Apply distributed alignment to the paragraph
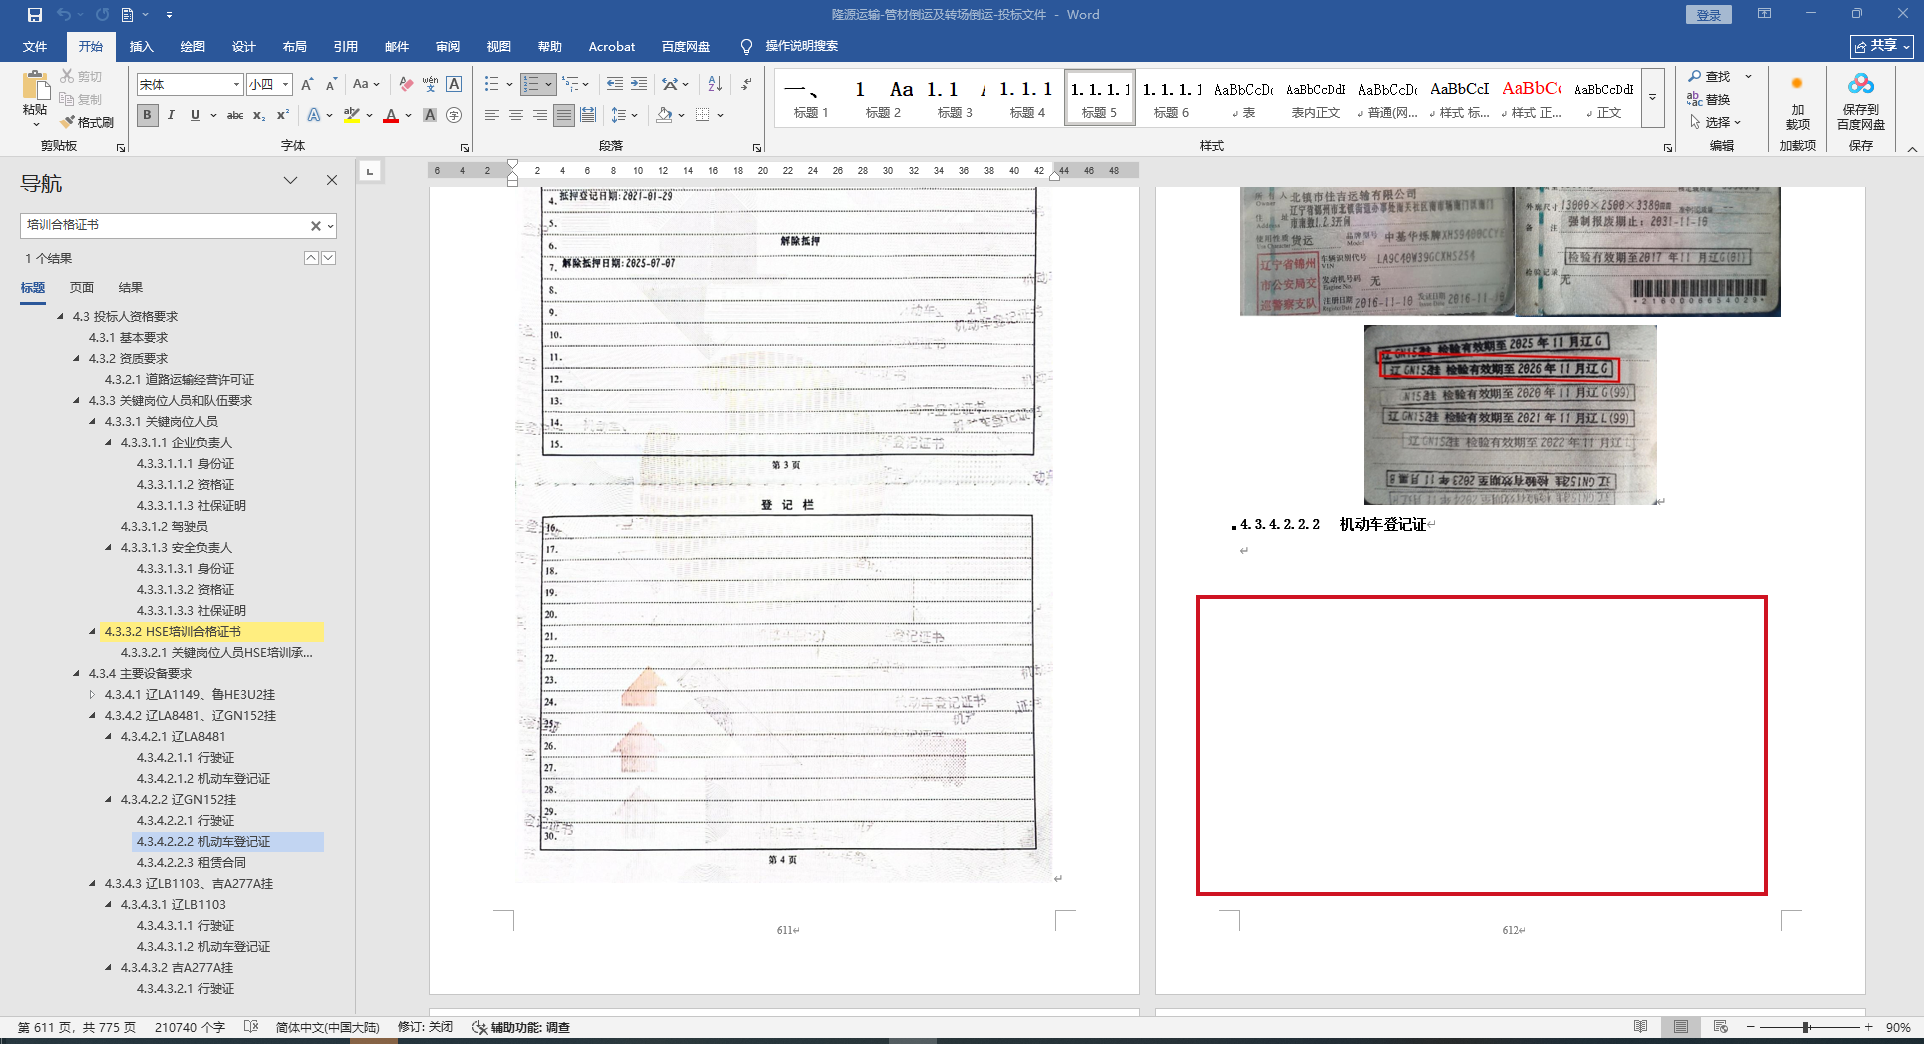The height and width of the screenshot is (1044, 1924). coord(588,115)
